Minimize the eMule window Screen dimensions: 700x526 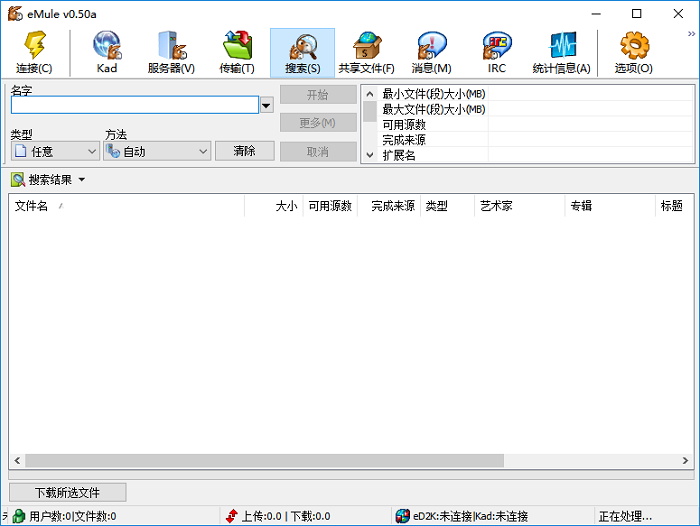point(596,14)
